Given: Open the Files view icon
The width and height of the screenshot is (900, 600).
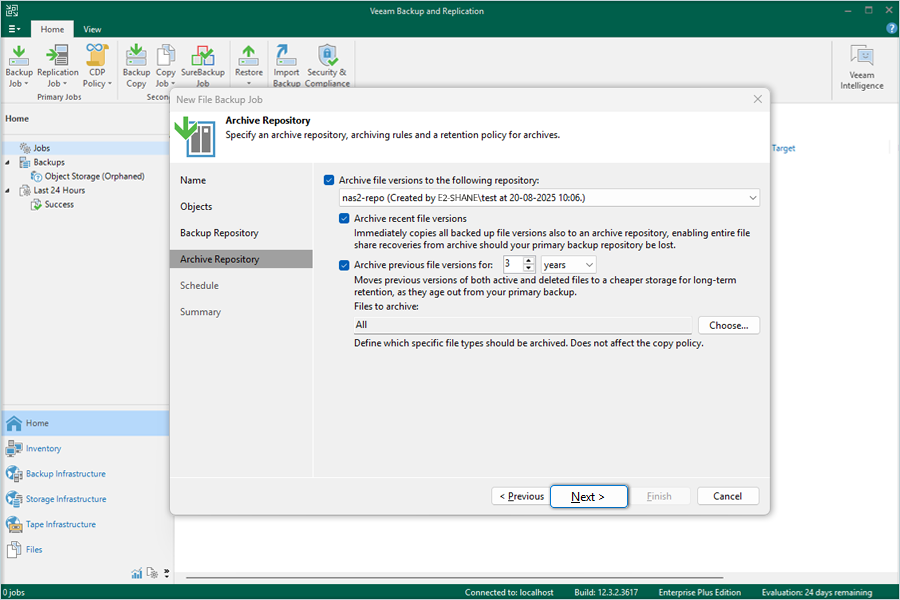Looking at the screenshot, I should (x=14, y=549).
